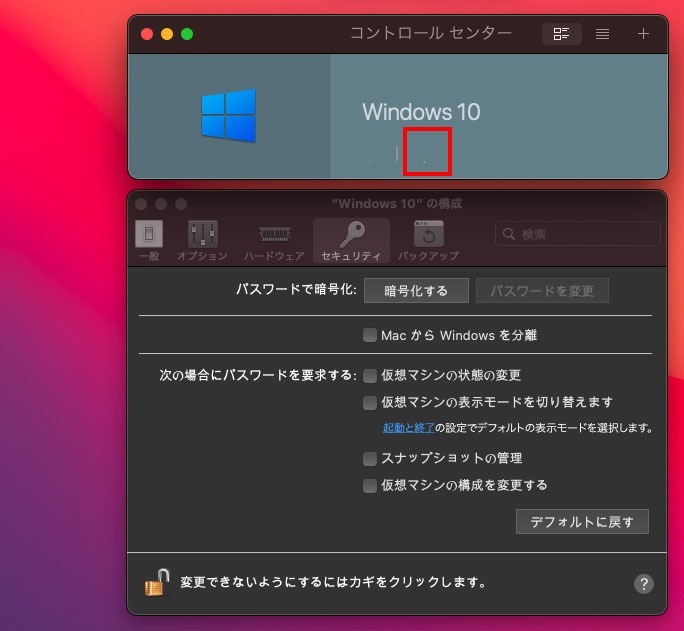Open the 起動と終了 link
This screenshot has width=684, height=631.
coord(409,428)
